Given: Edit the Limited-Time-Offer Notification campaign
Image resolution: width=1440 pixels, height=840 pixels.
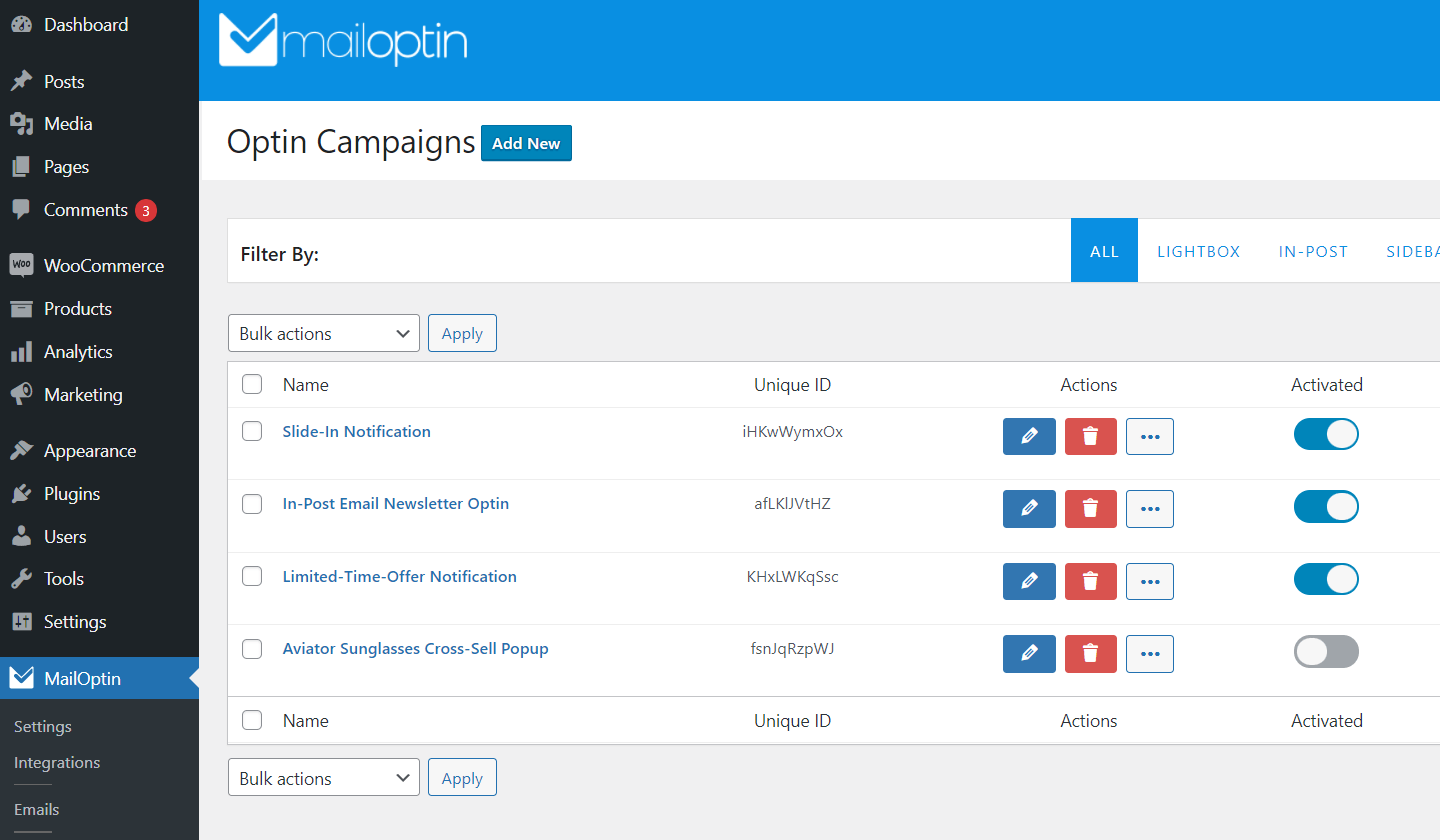Looking at the screenshot, I should (x=1029, y=581).
